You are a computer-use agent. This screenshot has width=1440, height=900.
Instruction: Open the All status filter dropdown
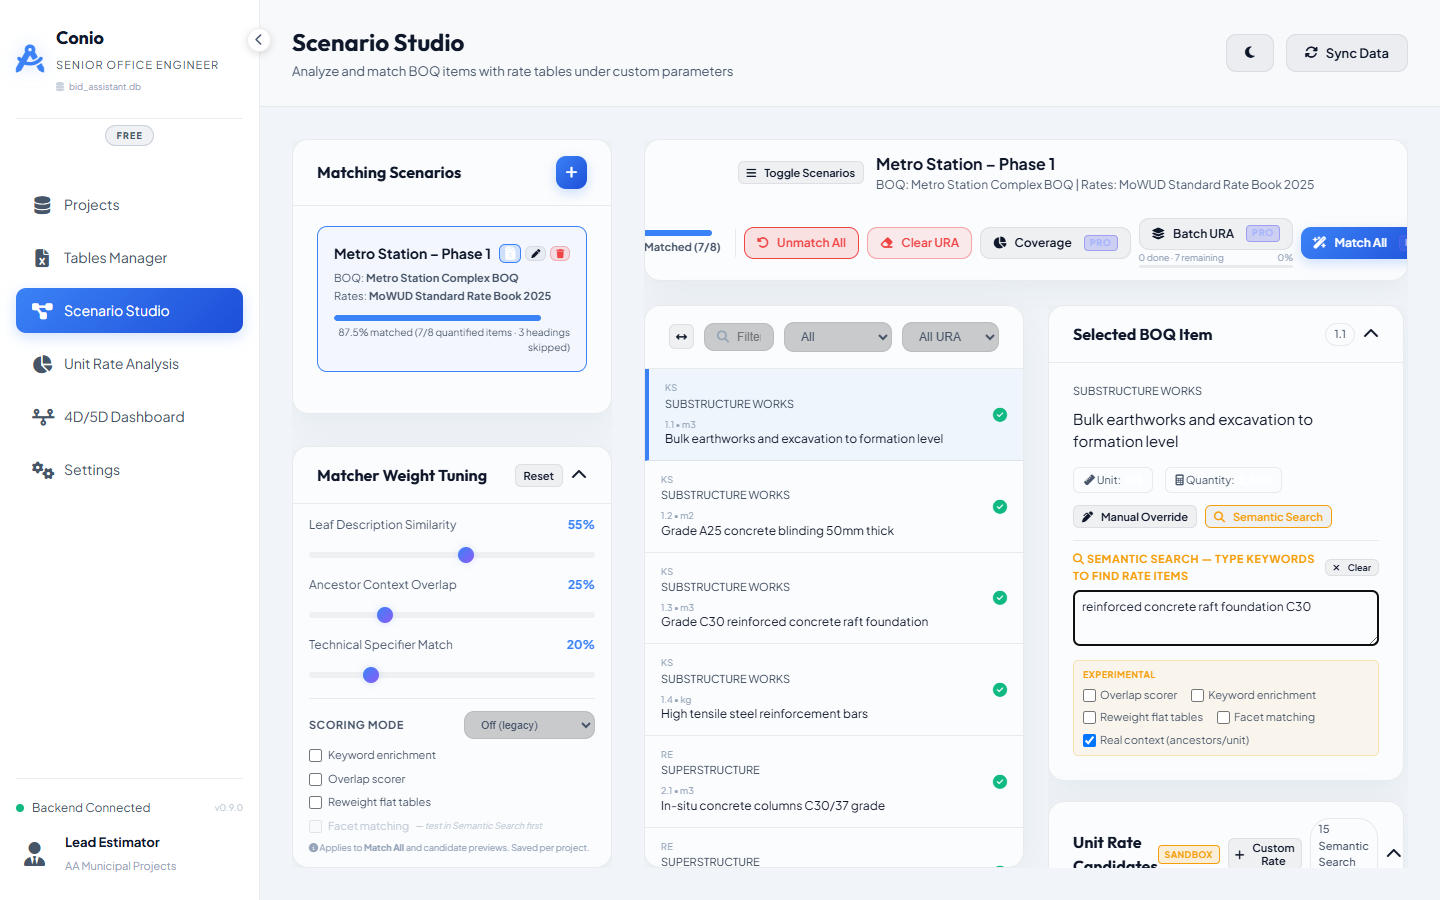[838, 337]
